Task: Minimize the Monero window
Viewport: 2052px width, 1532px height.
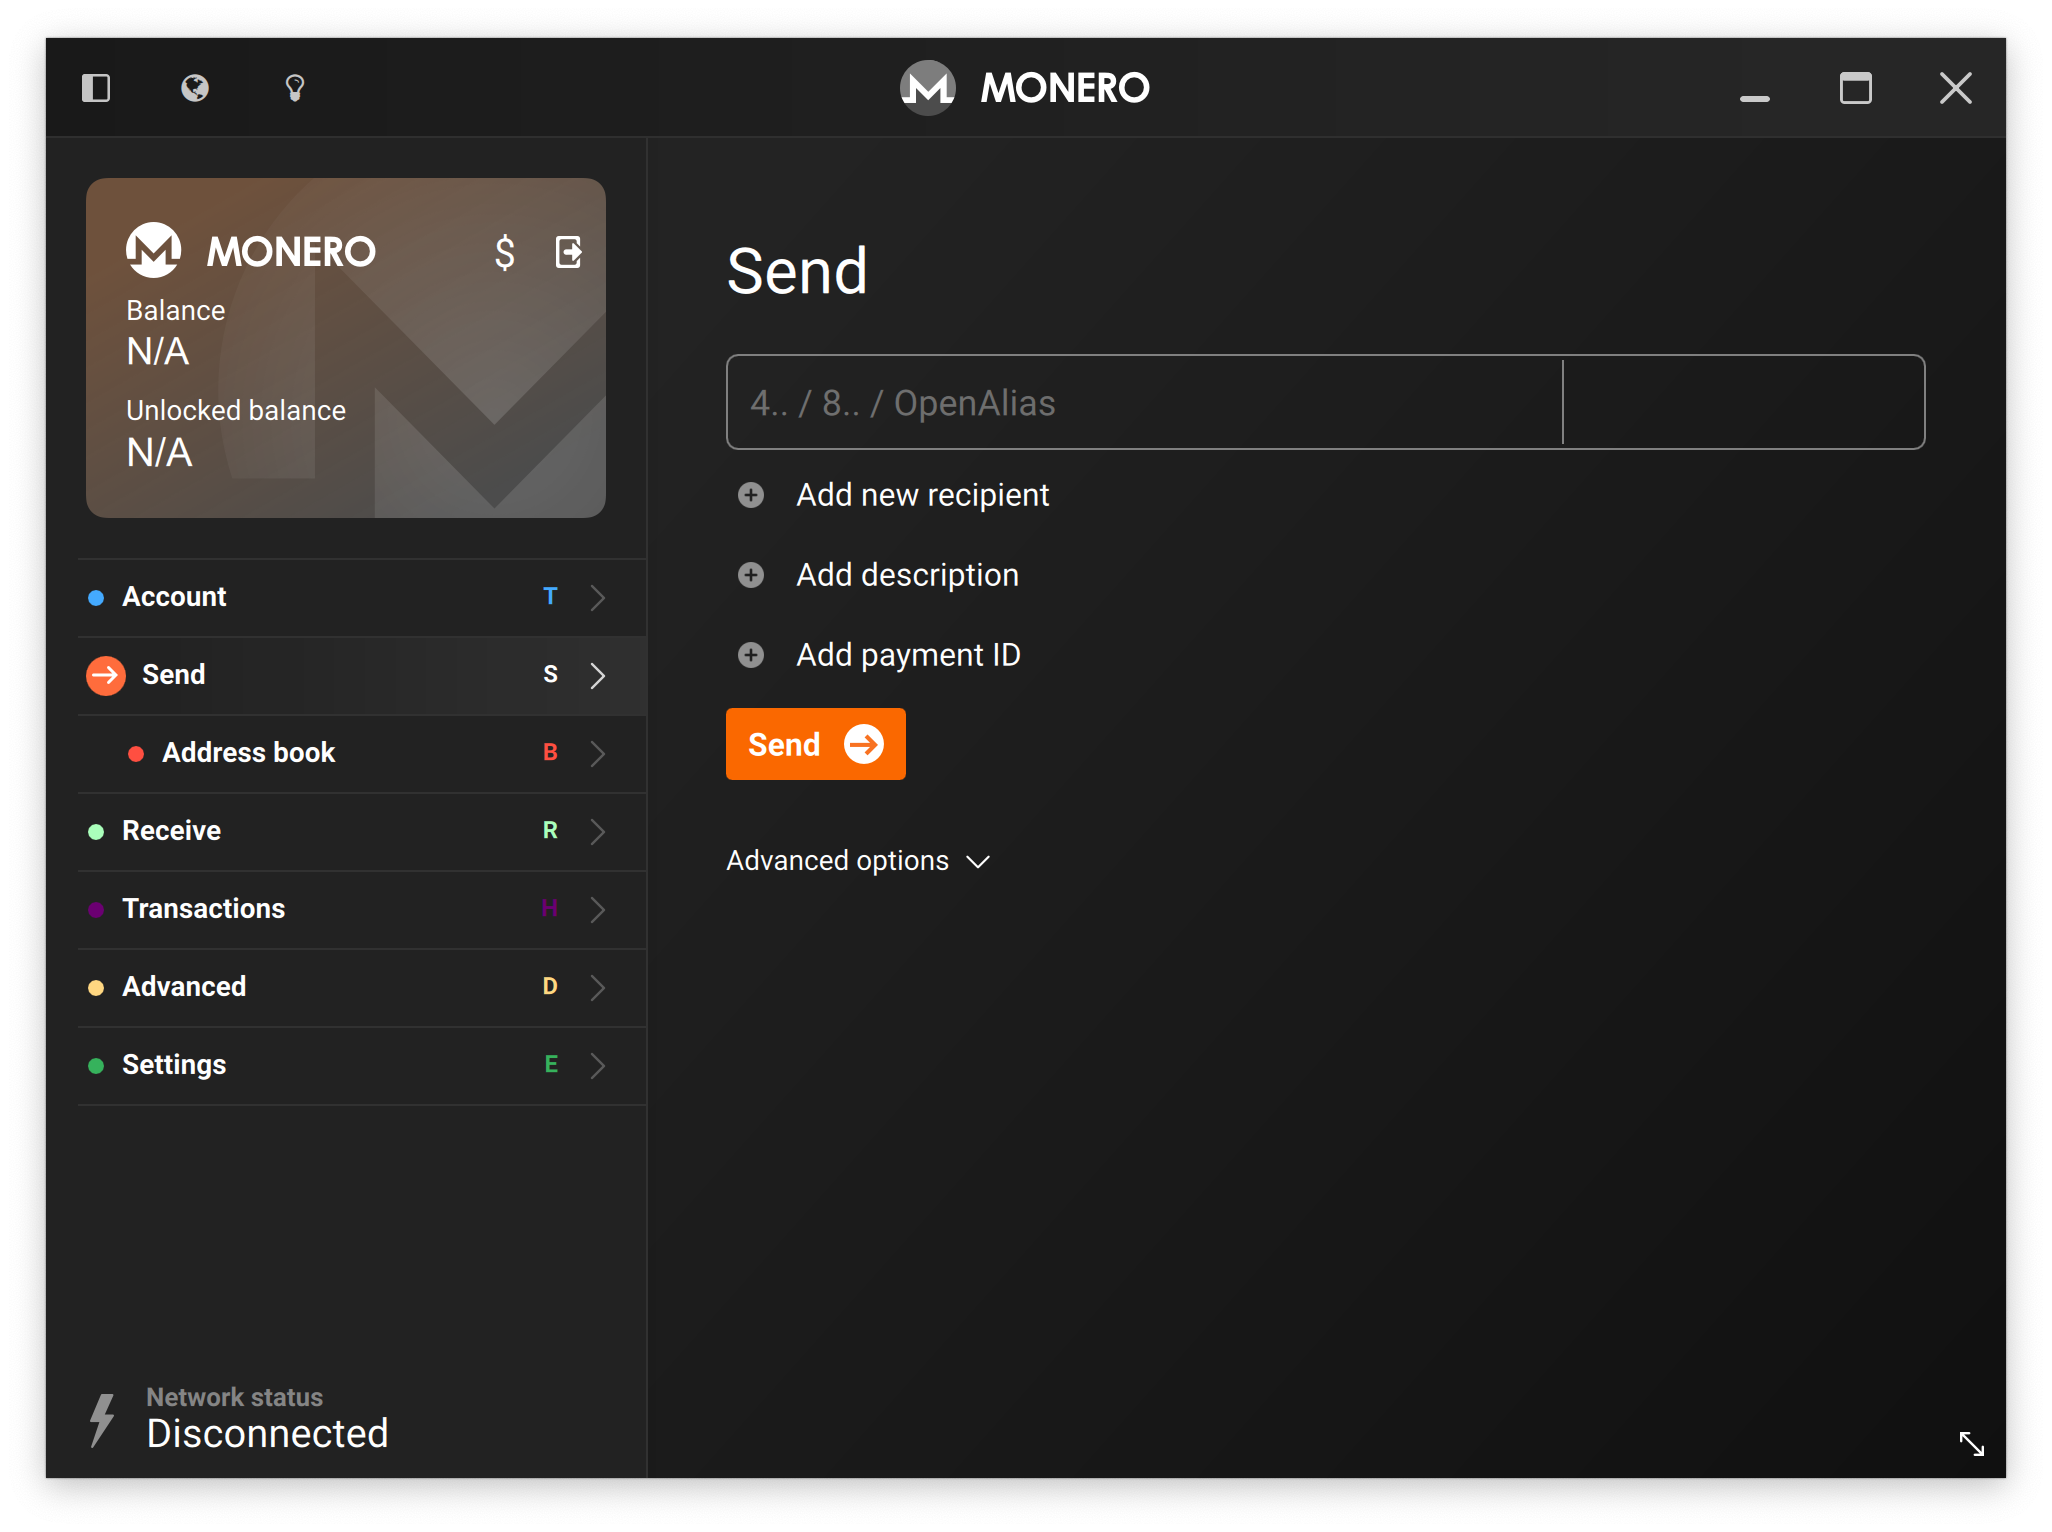Action: (x=1755, y=98)
